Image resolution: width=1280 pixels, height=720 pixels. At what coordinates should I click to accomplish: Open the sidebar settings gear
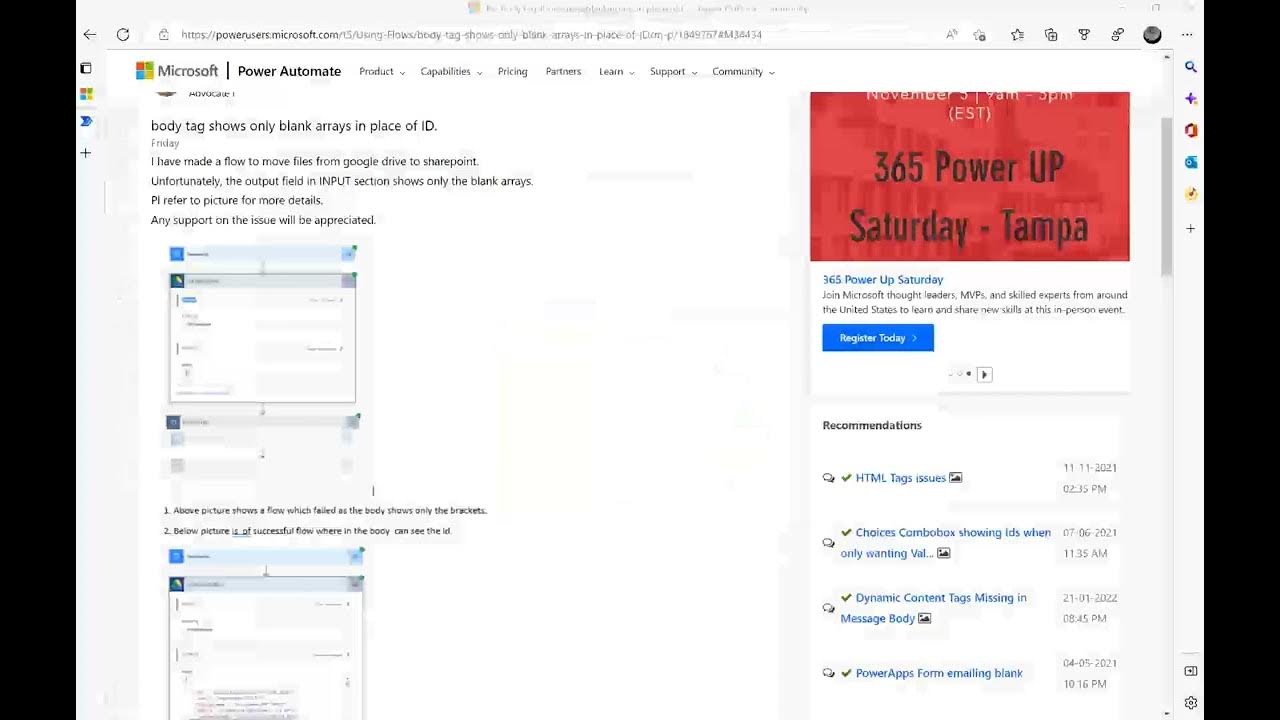pos(1191,703)
